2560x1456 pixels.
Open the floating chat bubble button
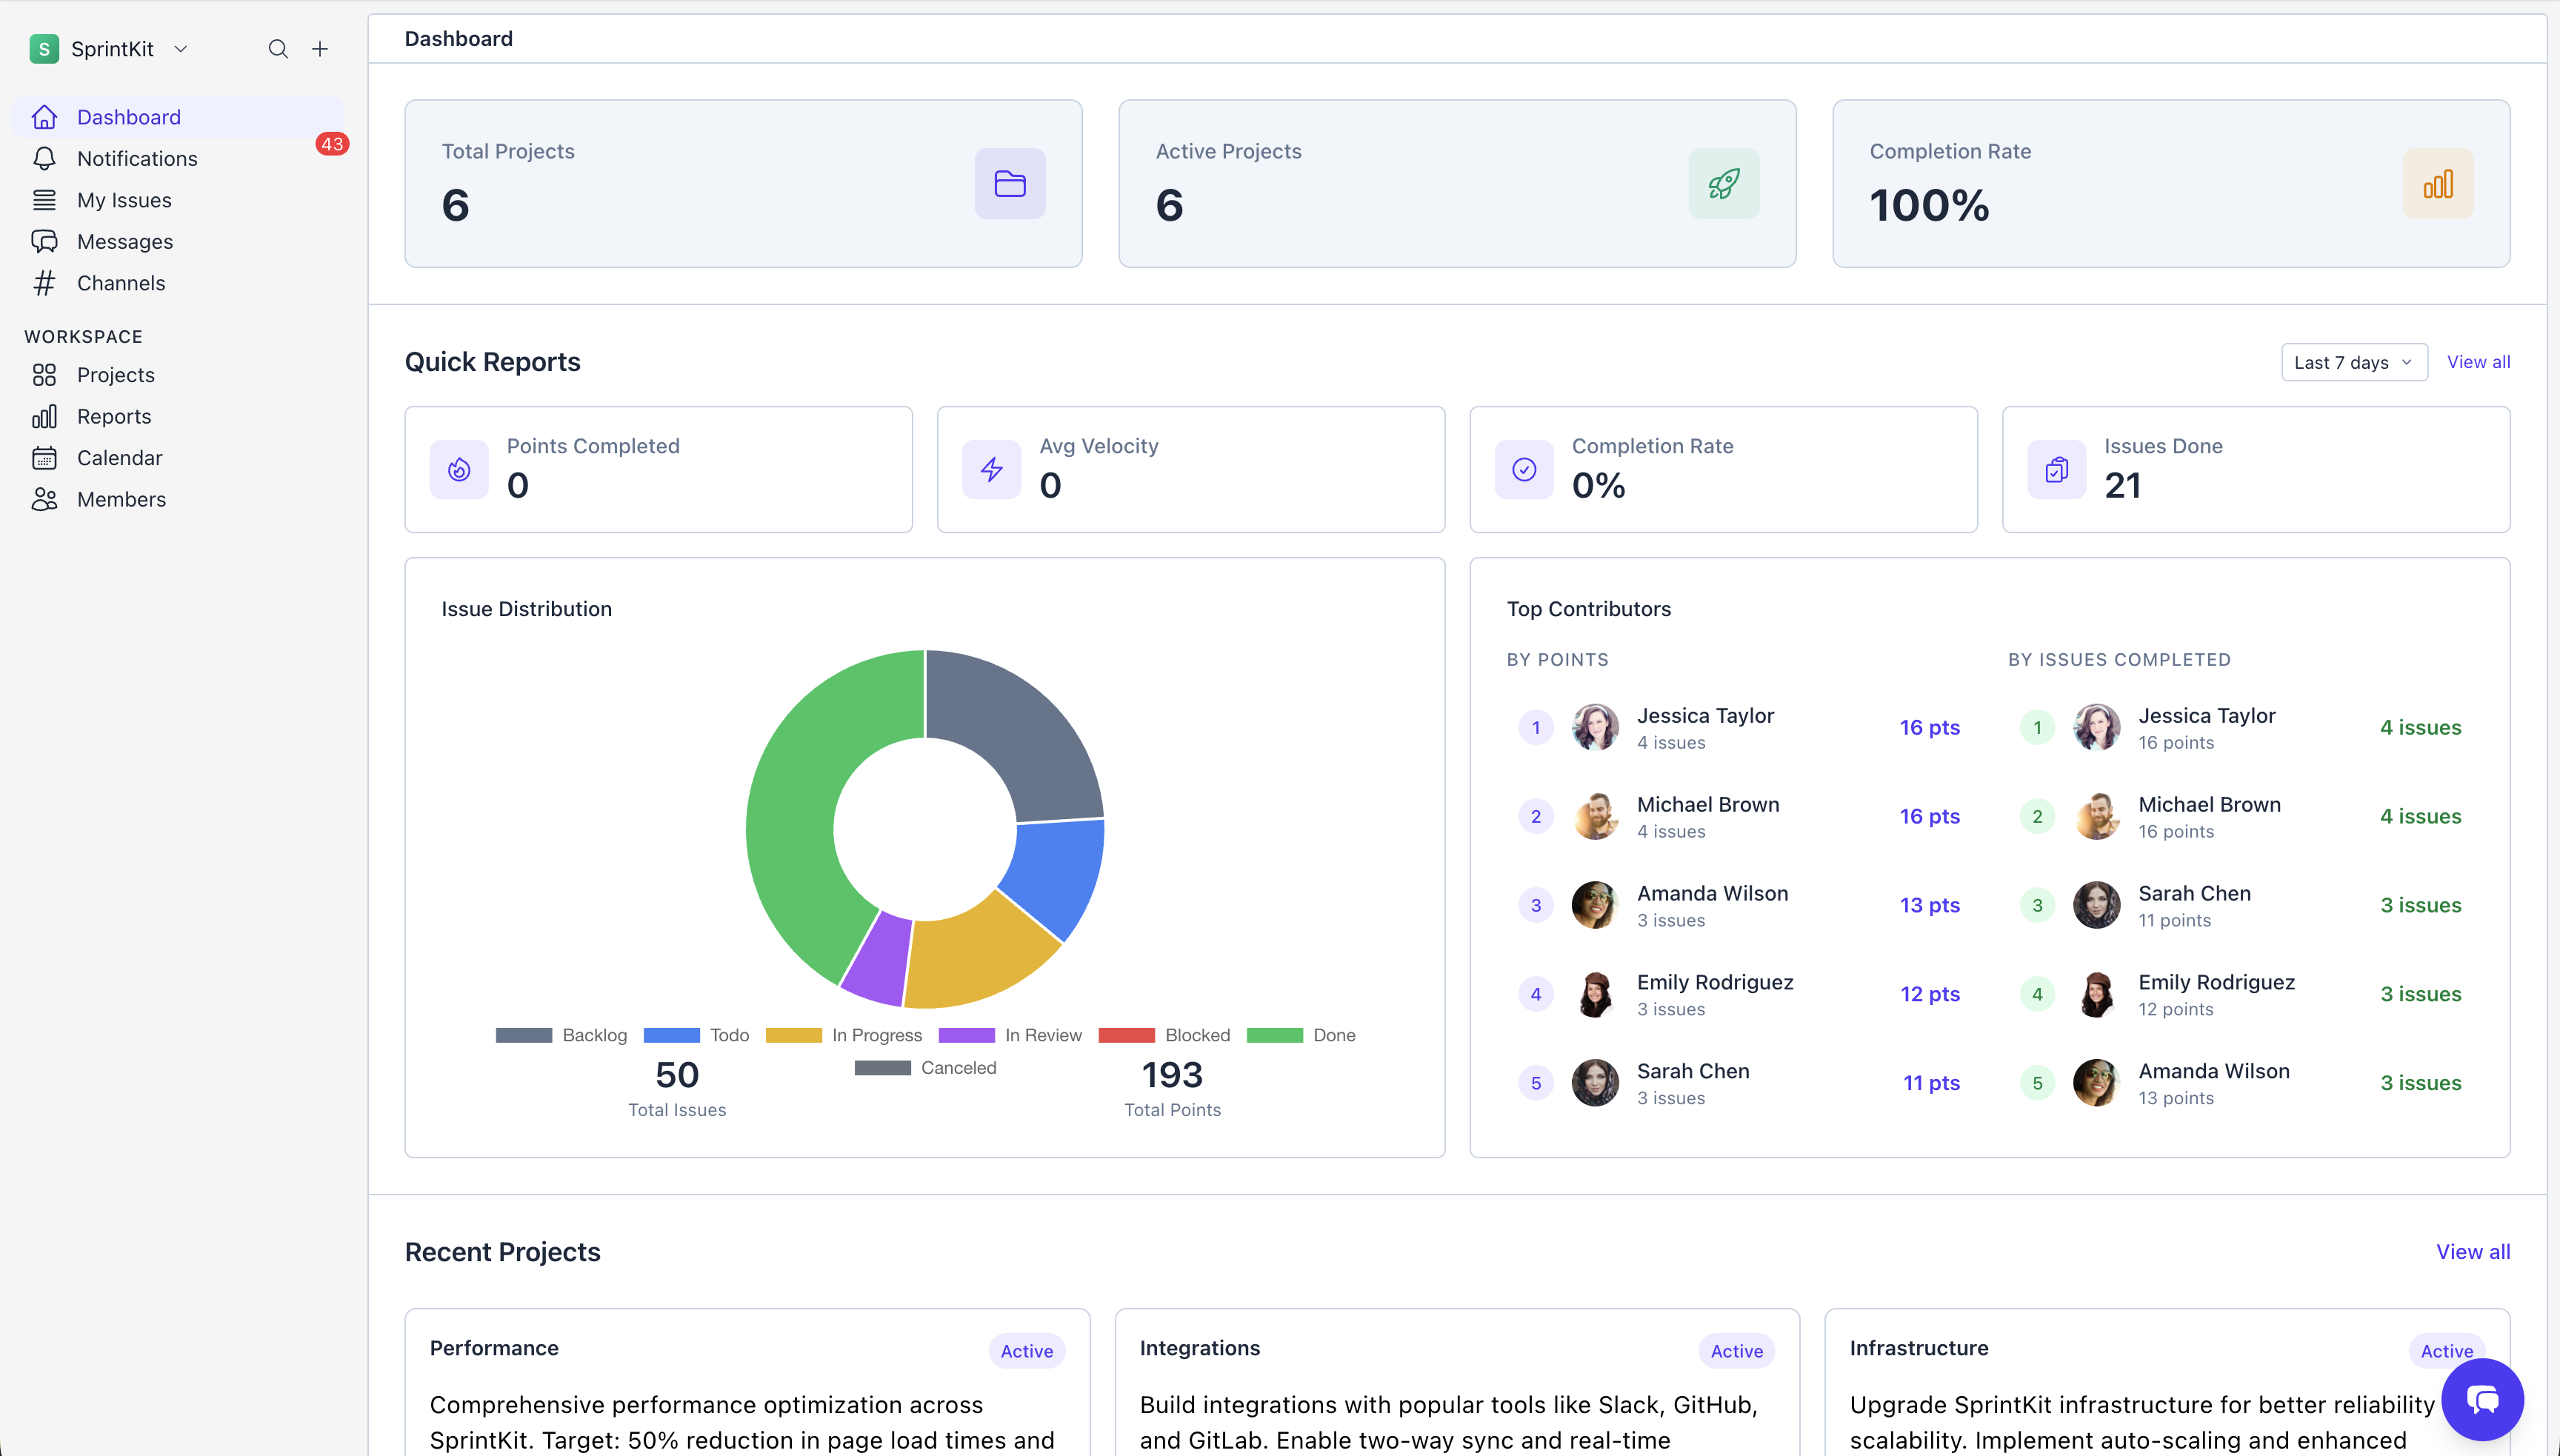[2483, 1399]
